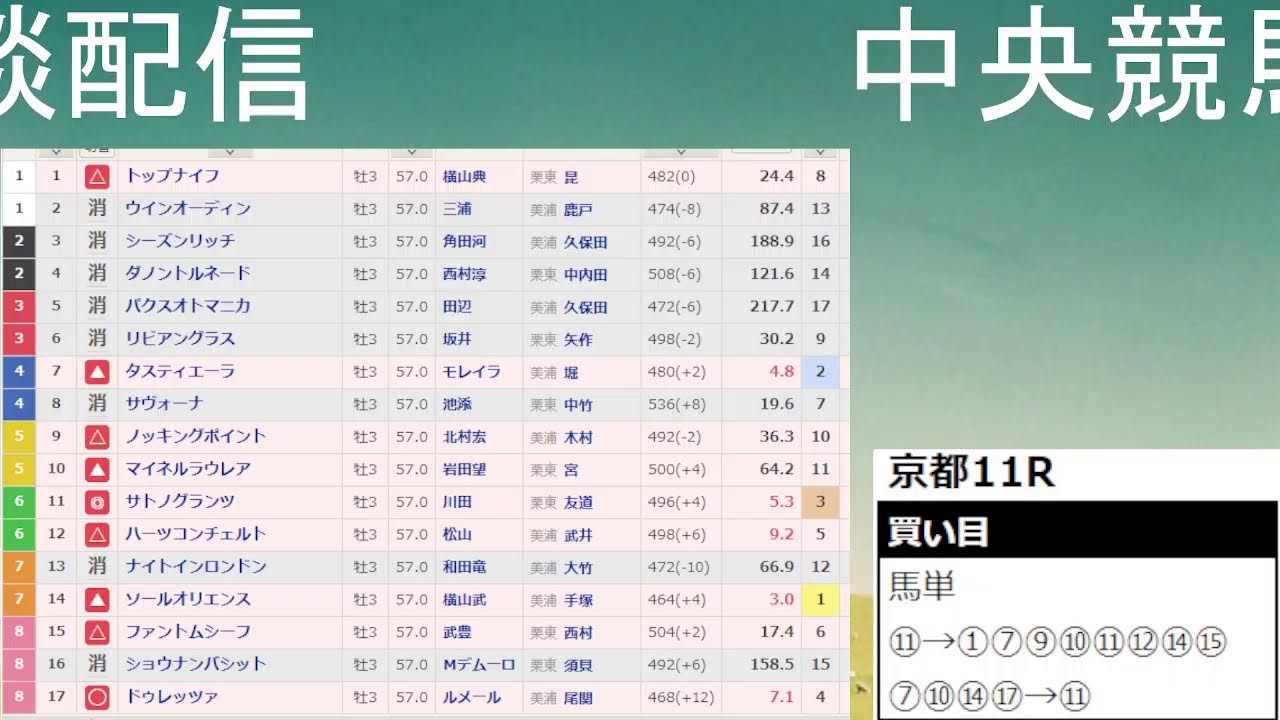Open the leftmost column filter dropdown
This screenshot has width=1280, height=720.
point(55,150)
